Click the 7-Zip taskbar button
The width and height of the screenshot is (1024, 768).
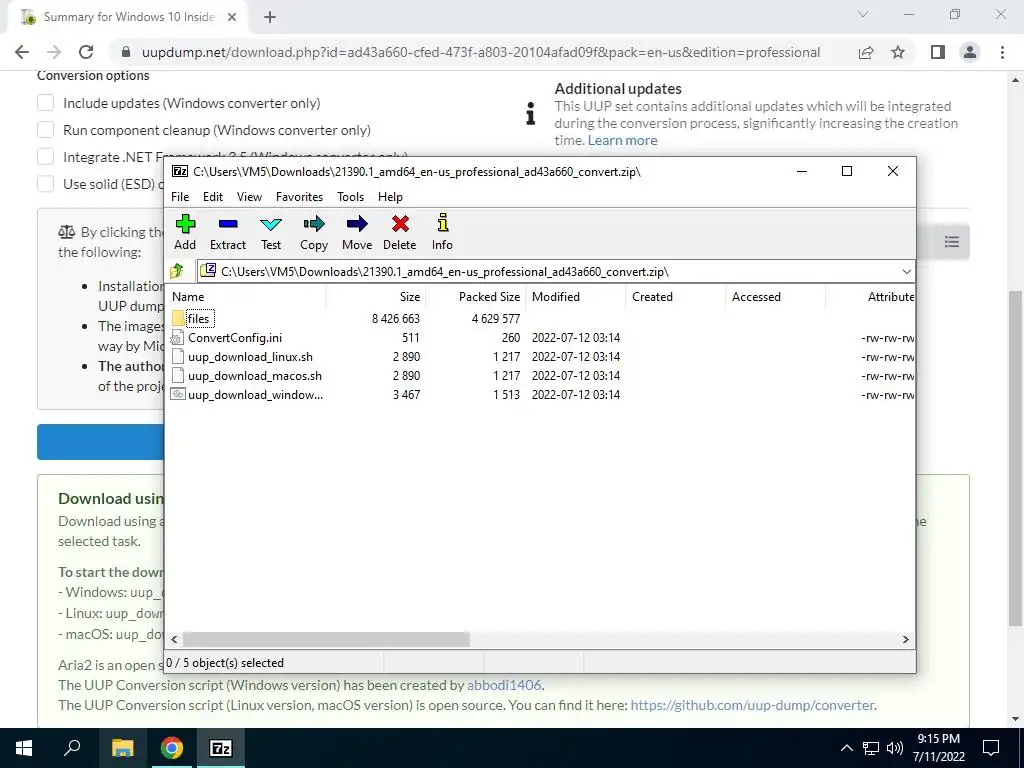221,748
